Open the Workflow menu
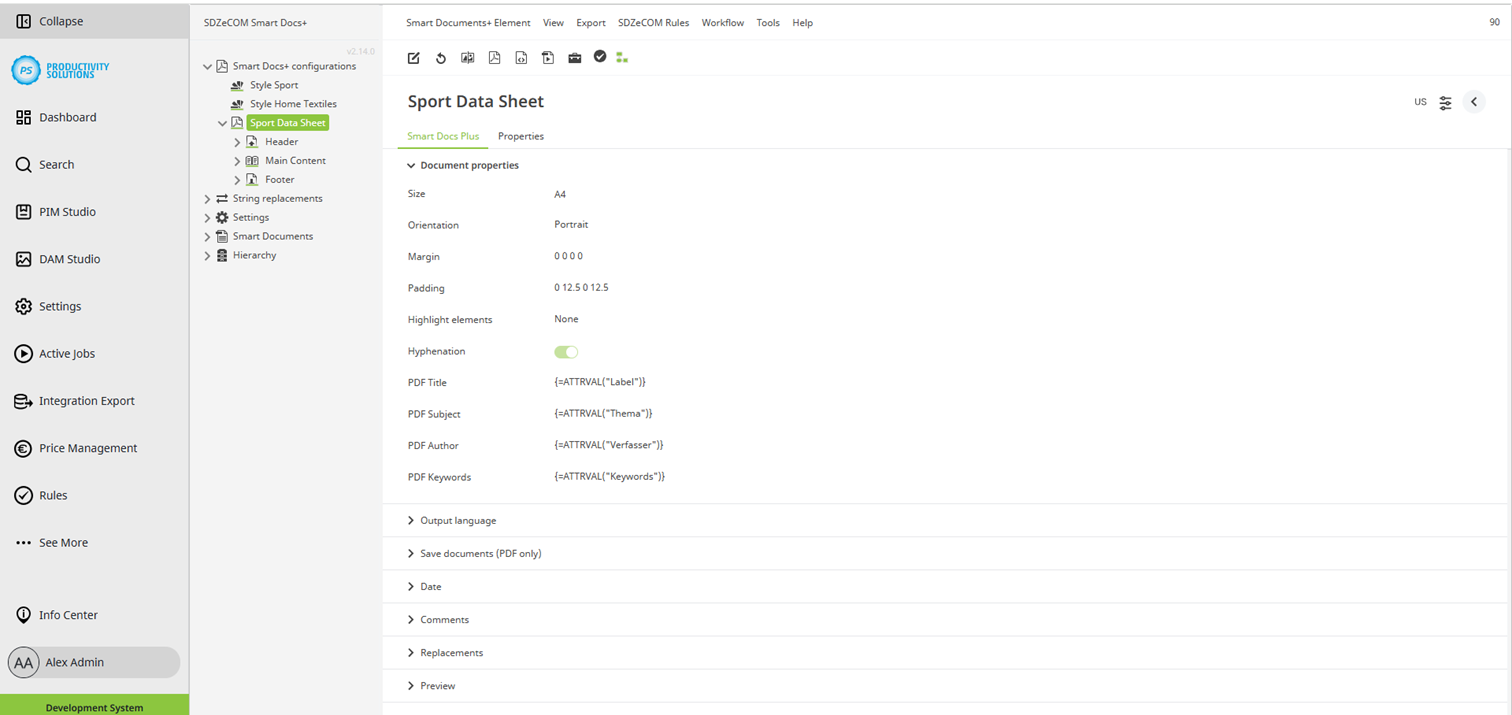Screen dimensions: 1512x715 [722, 22]
